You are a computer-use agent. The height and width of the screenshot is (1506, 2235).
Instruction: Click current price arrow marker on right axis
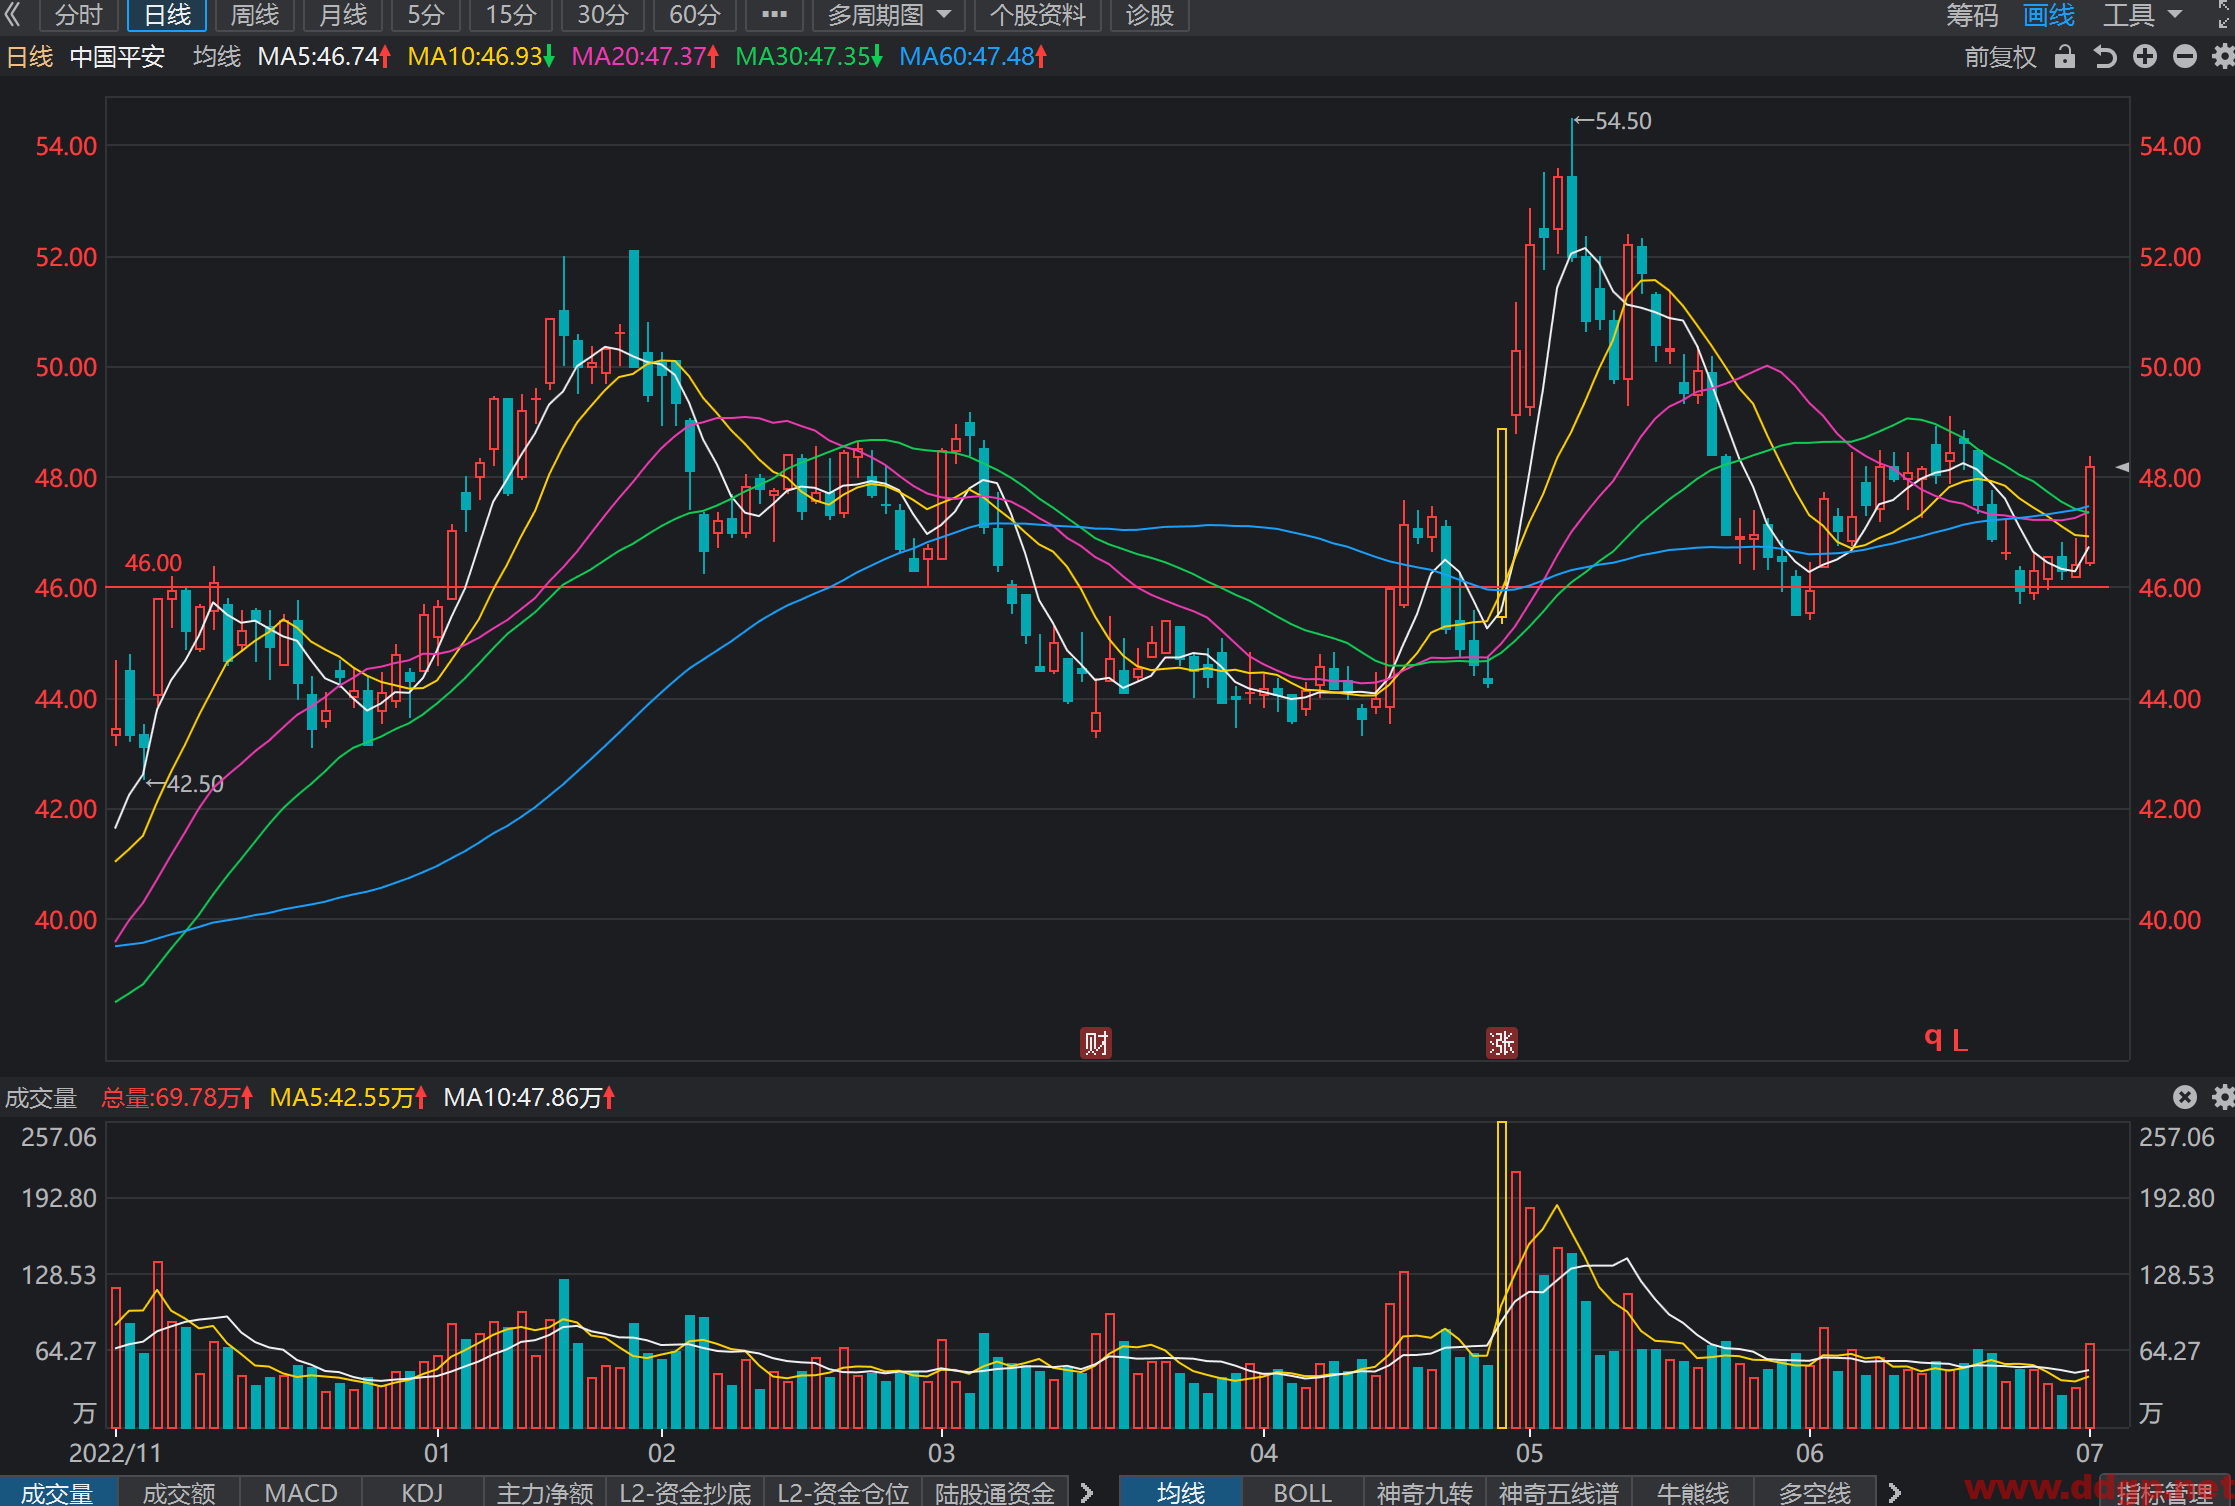(2122, 467)
